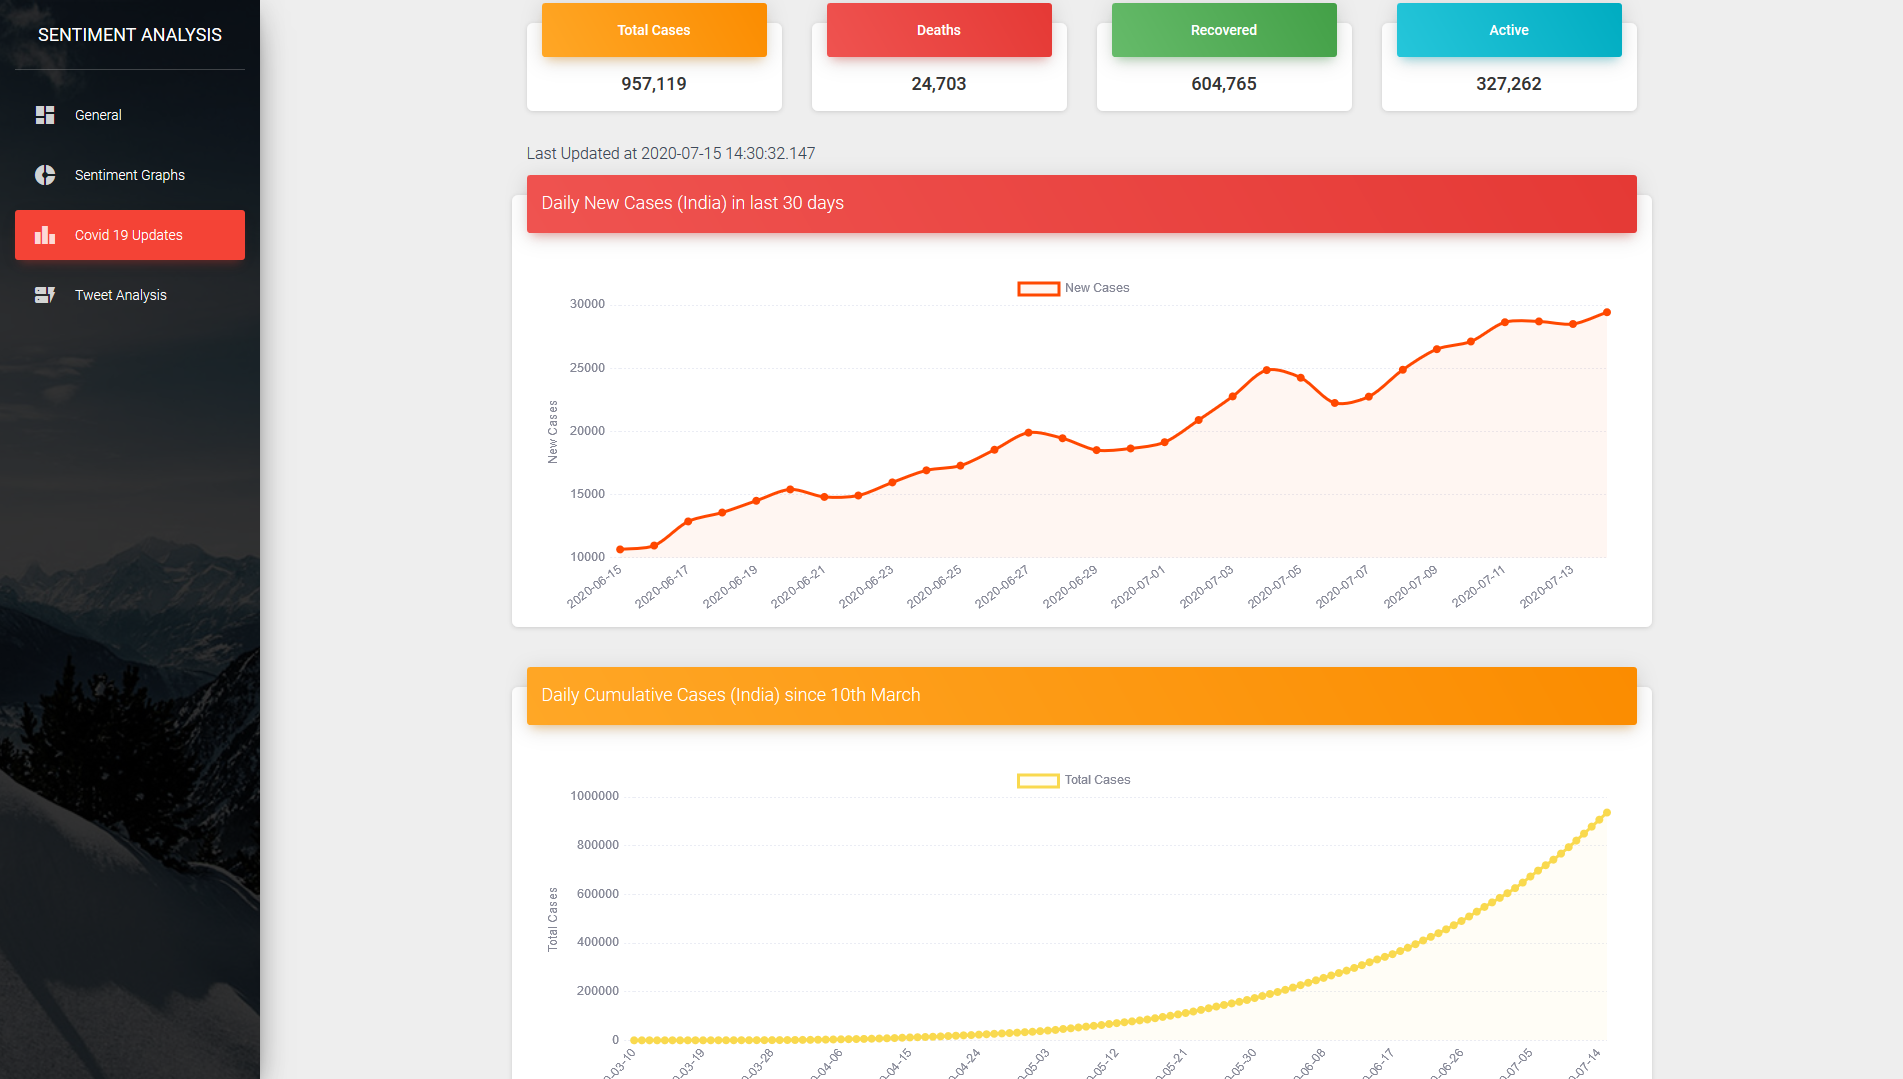
Task: Click the 2020-07-01 x-axis label
Action: [x=1139, y=586]
